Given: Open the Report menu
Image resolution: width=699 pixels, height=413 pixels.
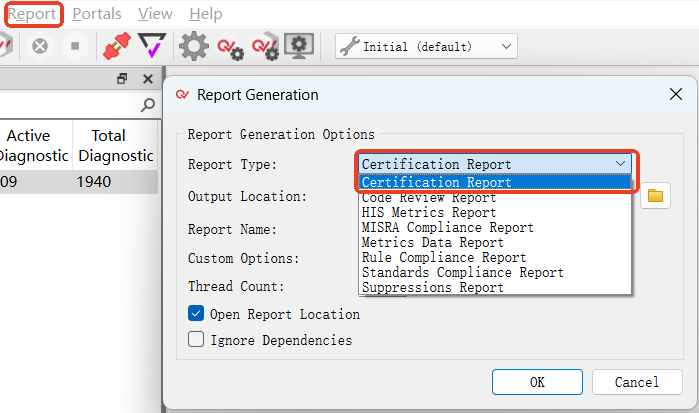Looking at the screenshot, I should (x=32, y=14).
